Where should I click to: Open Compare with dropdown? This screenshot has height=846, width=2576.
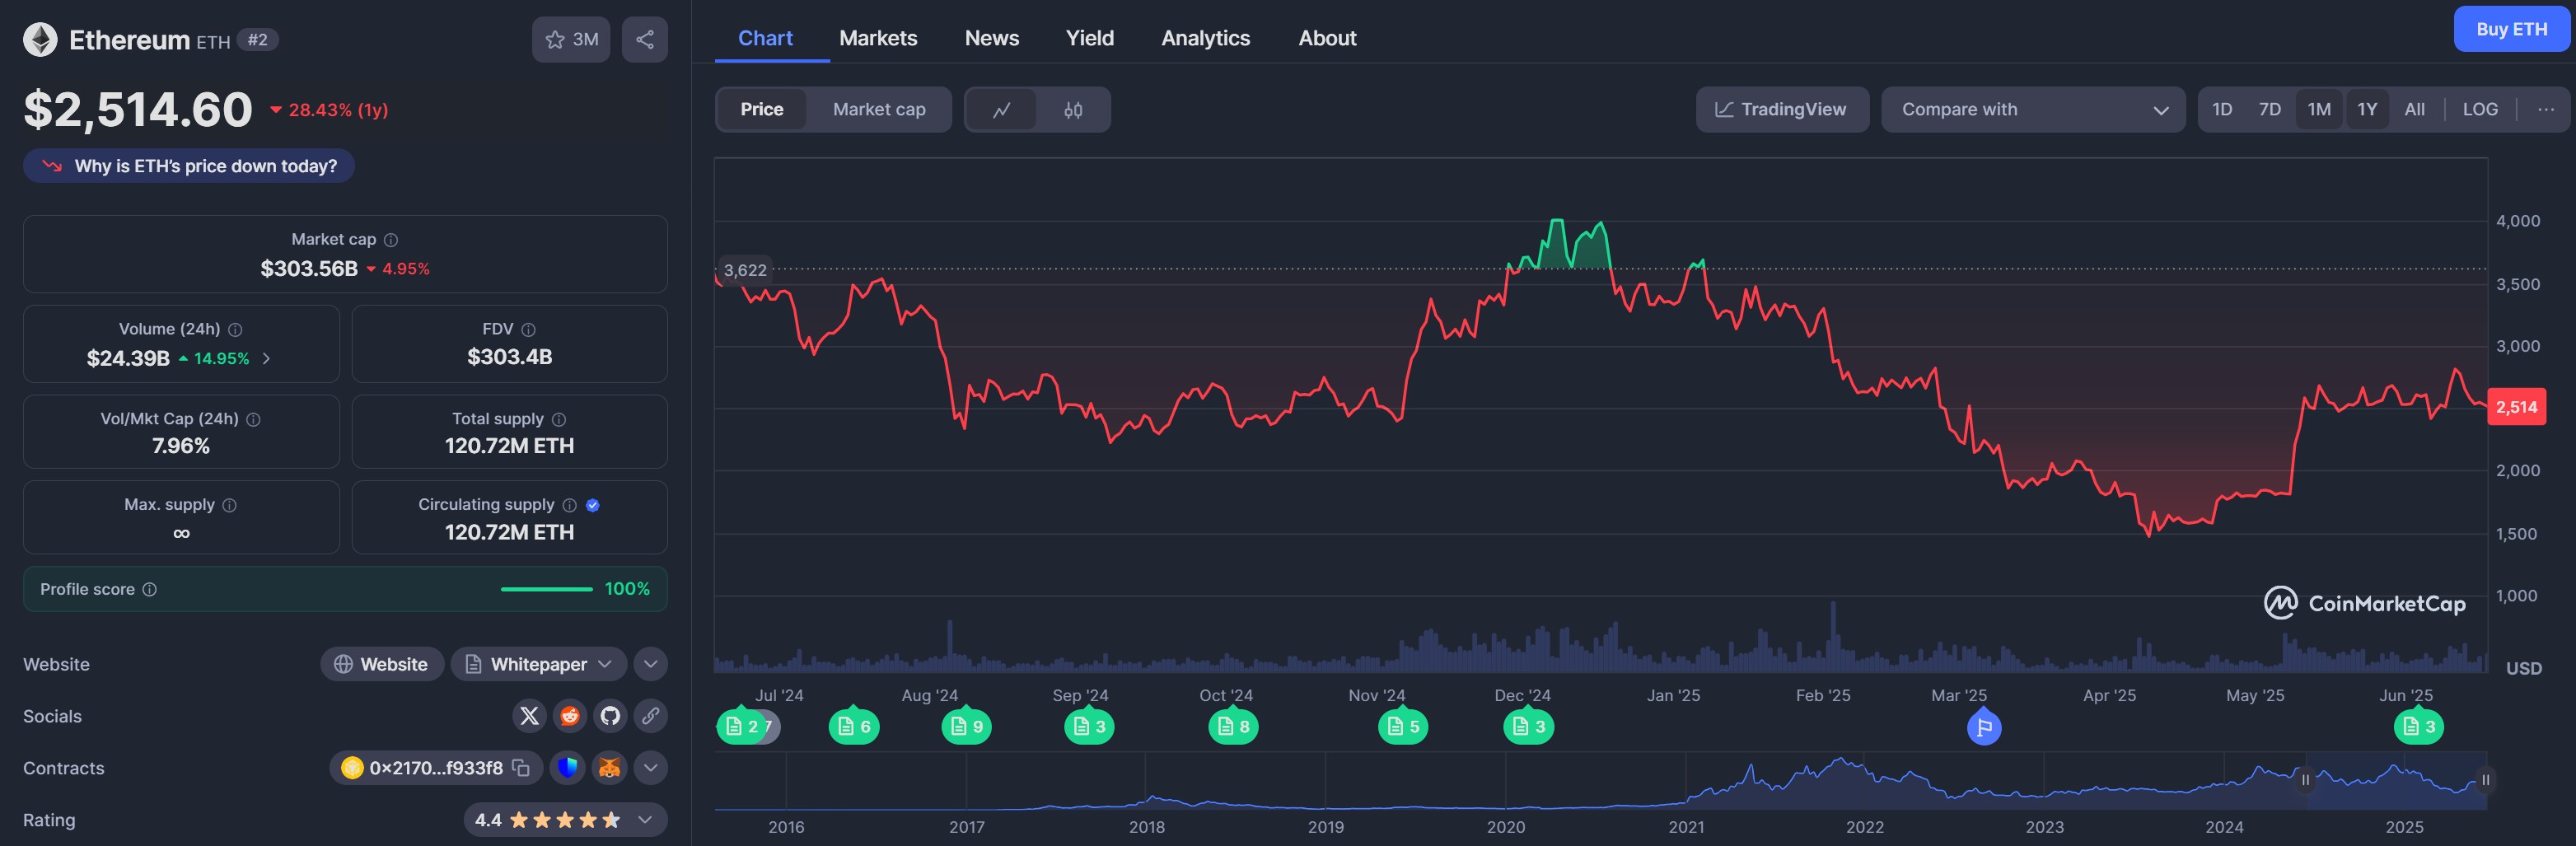[2033, 110]
